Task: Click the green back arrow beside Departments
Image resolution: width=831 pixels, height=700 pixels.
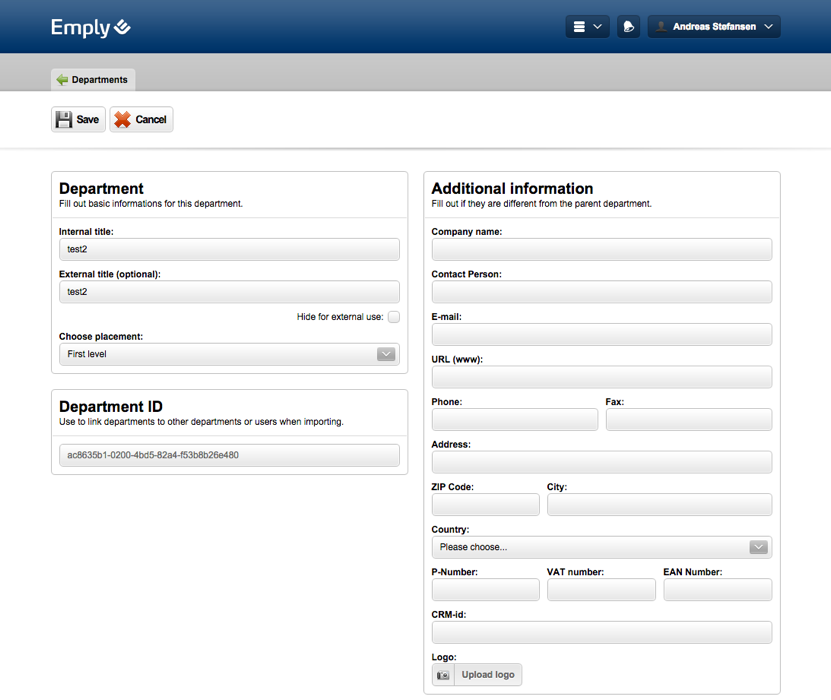Action: tap(62, 79)
